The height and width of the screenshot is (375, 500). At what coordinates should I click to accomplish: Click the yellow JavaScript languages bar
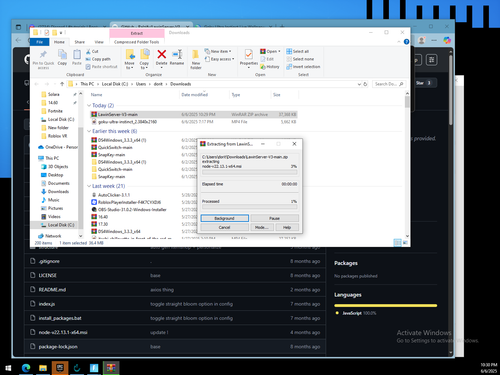click(x=386, y=305)
